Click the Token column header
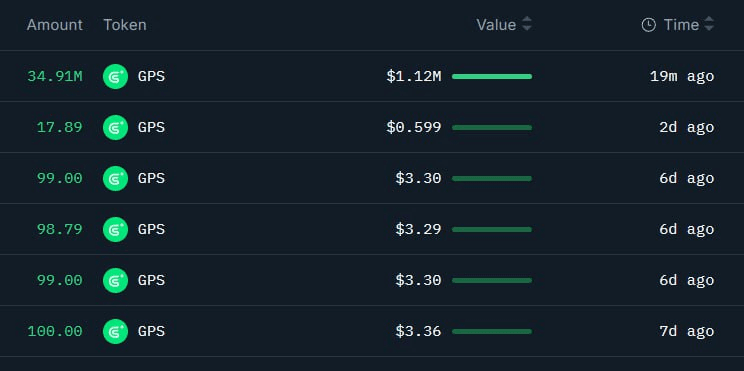 125,25
